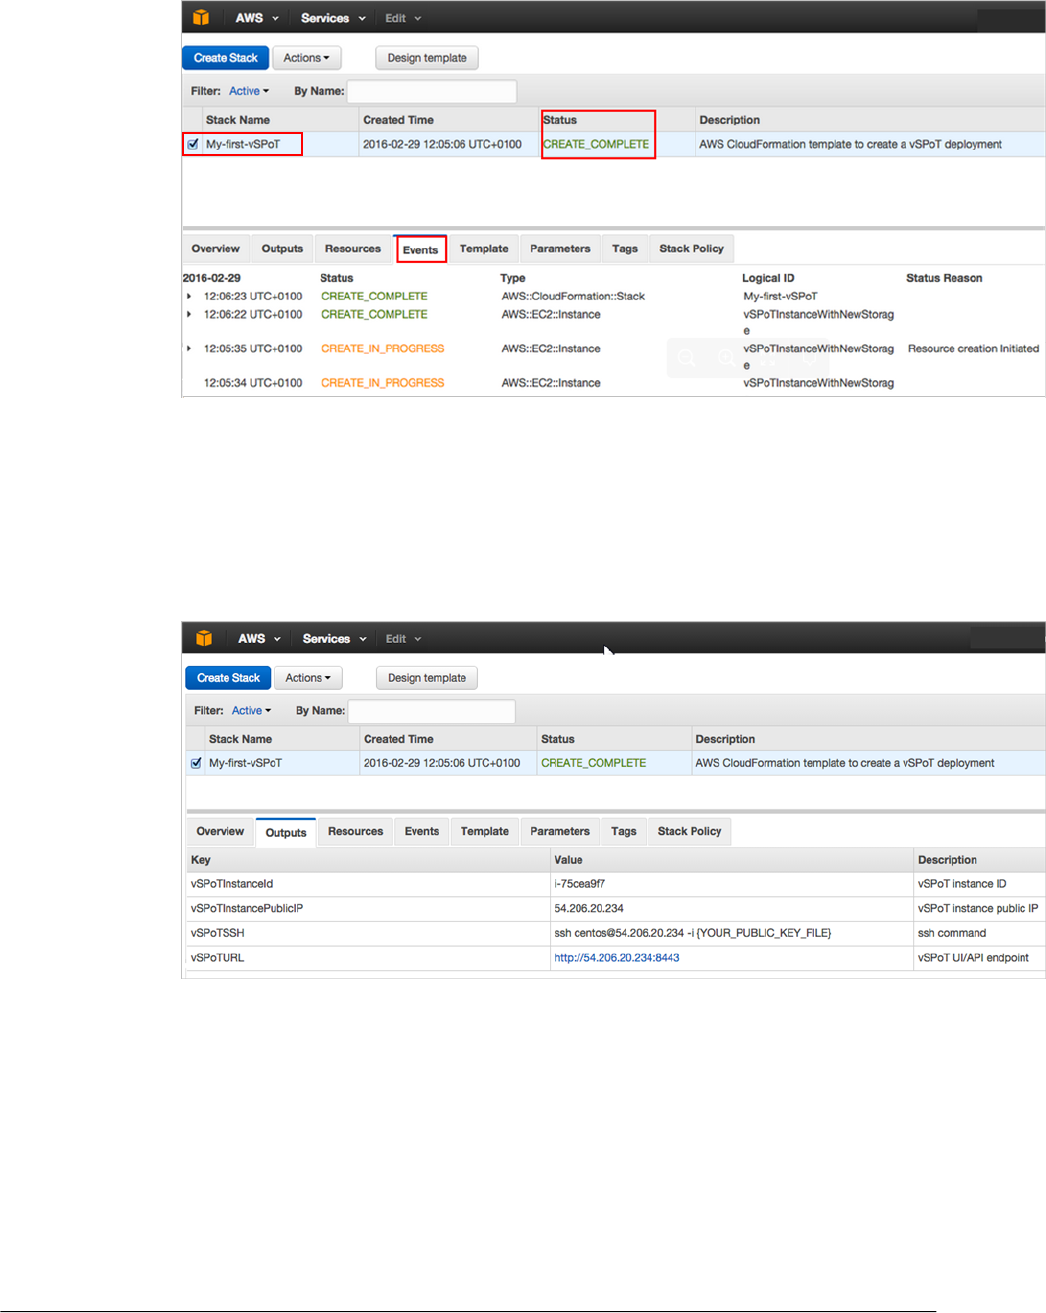Screen dimensions: 1046x1313
Task: Click Create Stack button in top console
Action: [225, 58]
